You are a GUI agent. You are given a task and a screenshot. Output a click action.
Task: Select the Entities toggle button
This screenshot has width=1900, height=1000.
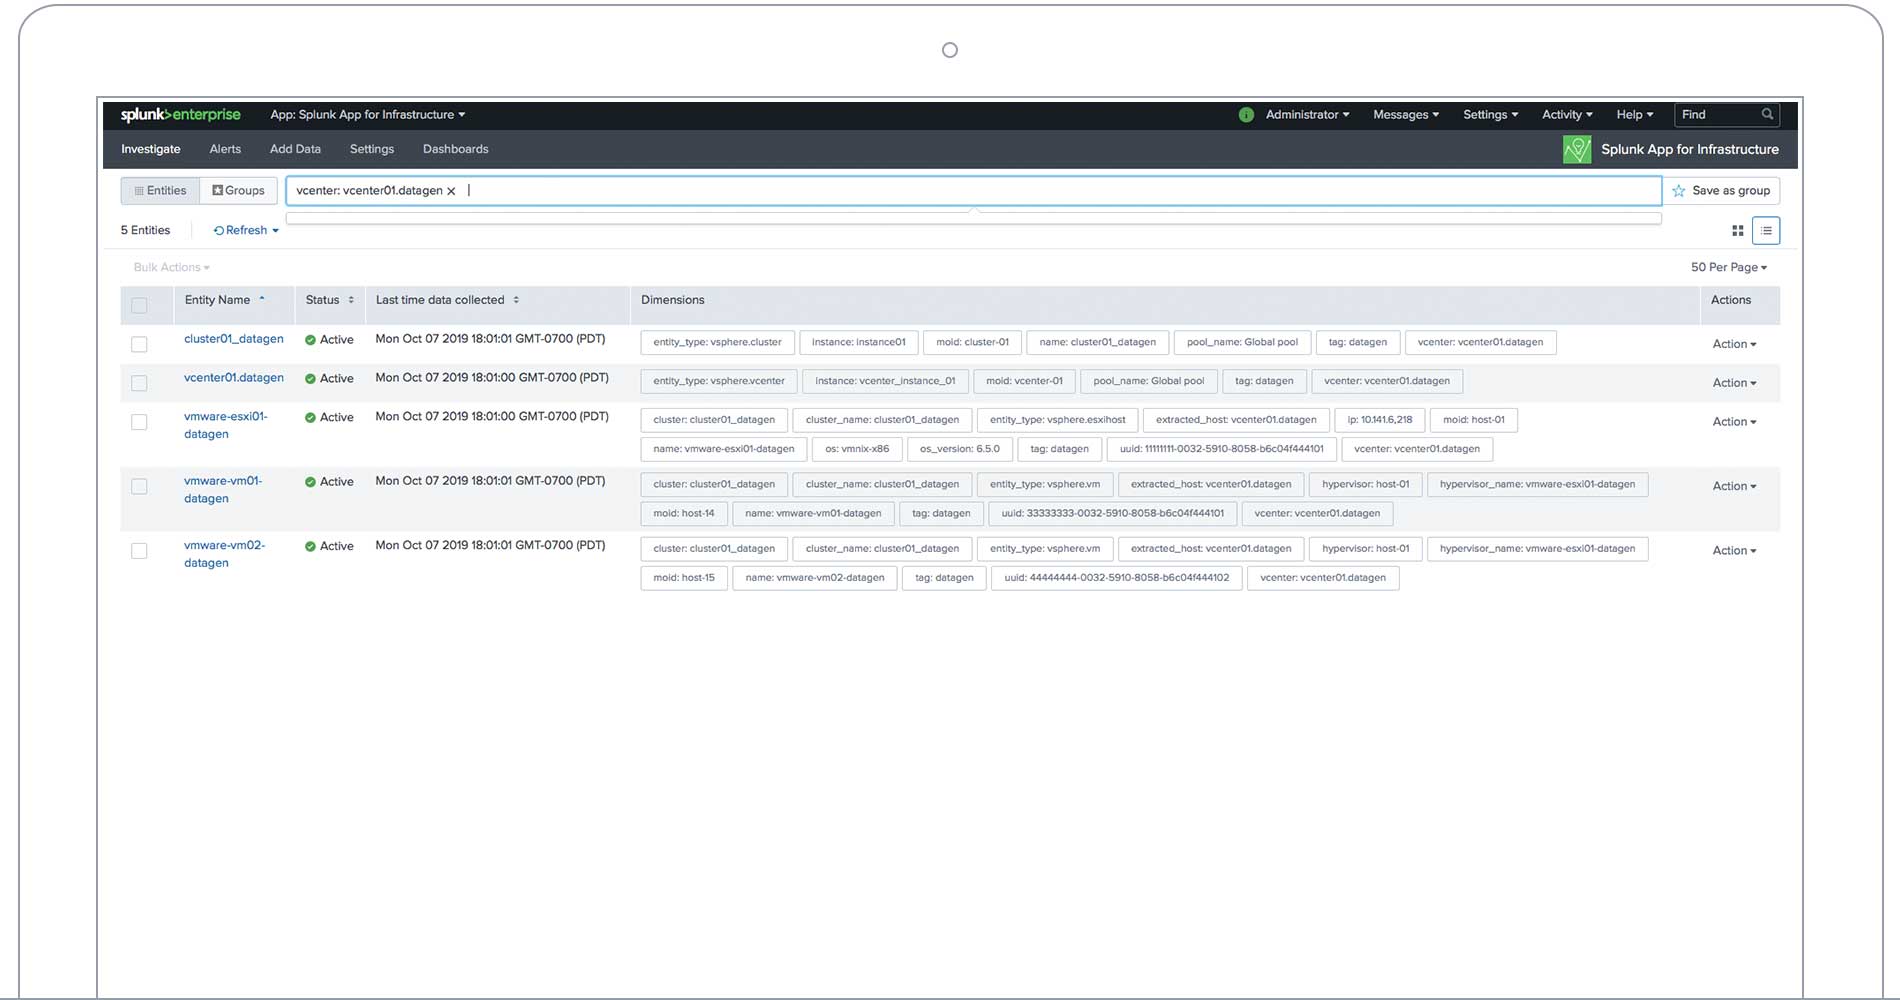coord(160,191)
